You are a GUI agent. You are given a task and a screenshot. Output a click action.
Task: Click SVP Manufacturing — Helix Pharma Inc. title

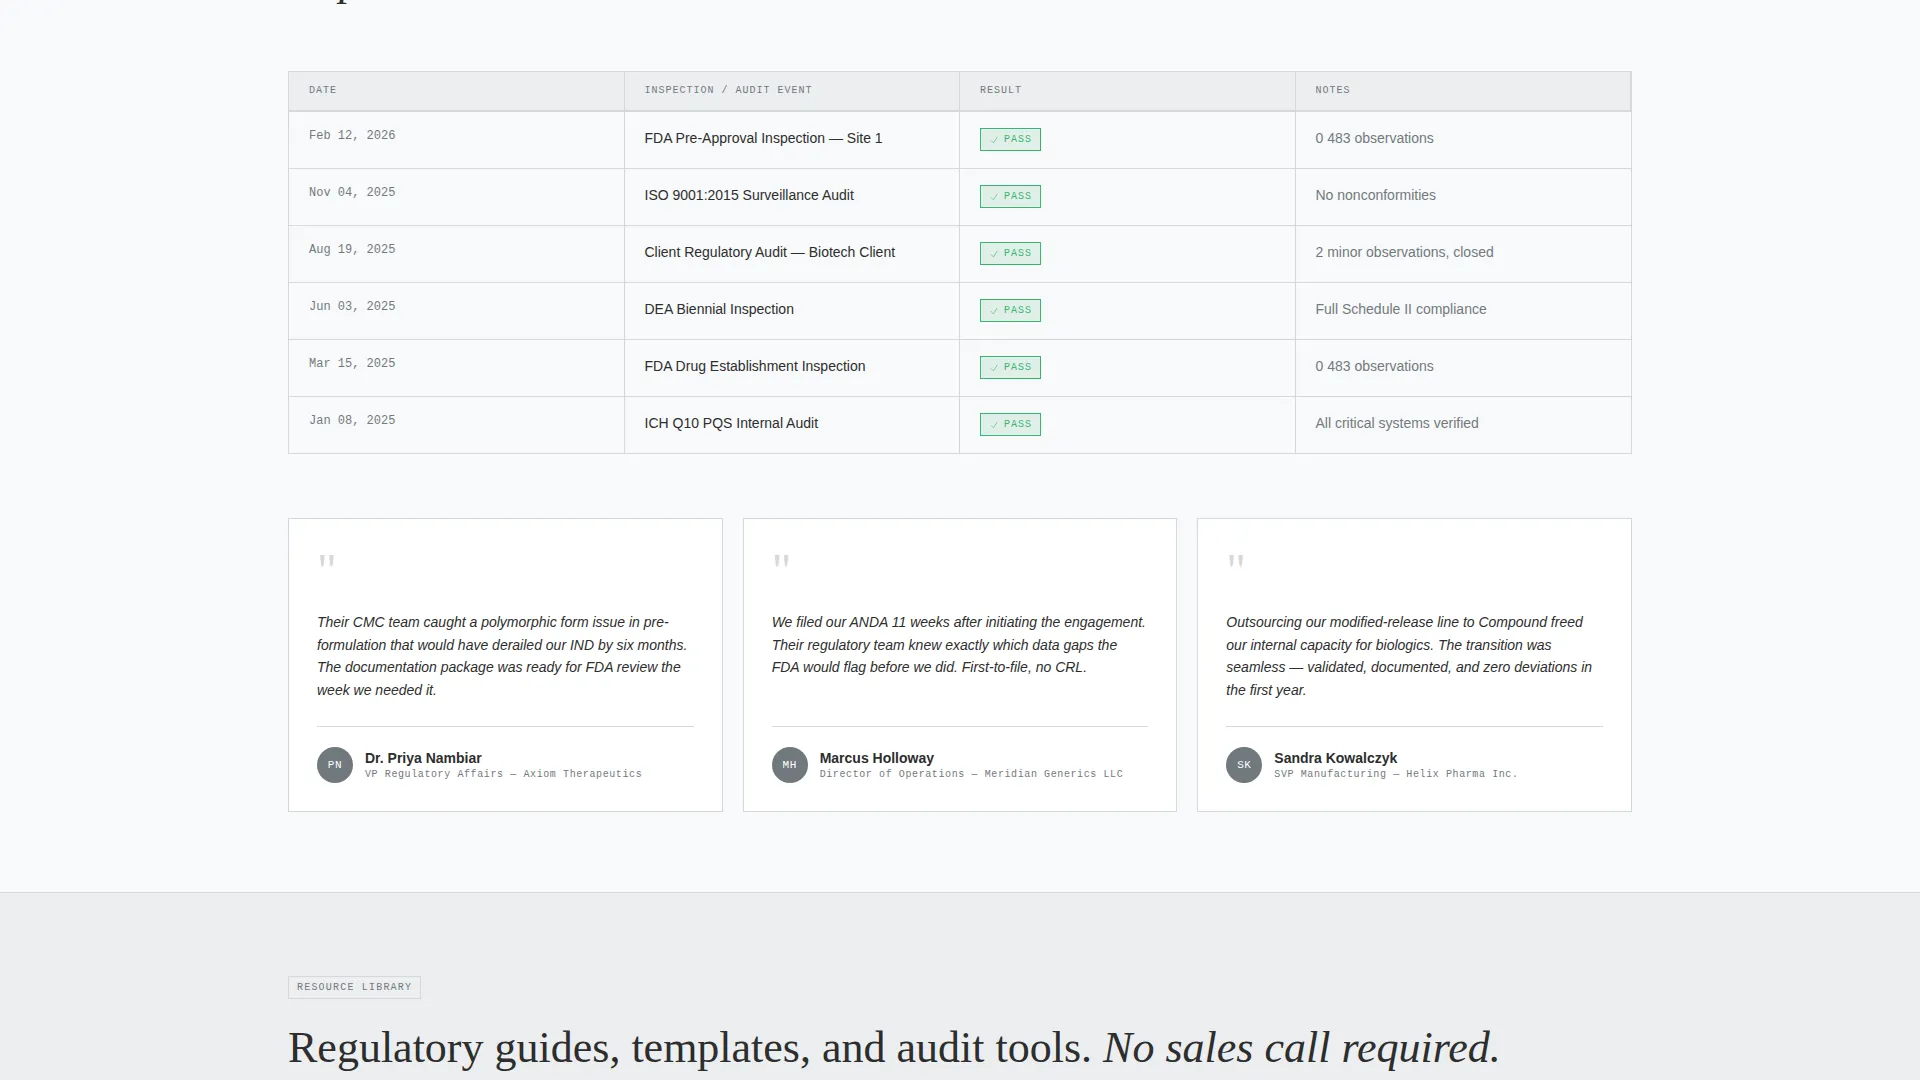[1395, 774]
